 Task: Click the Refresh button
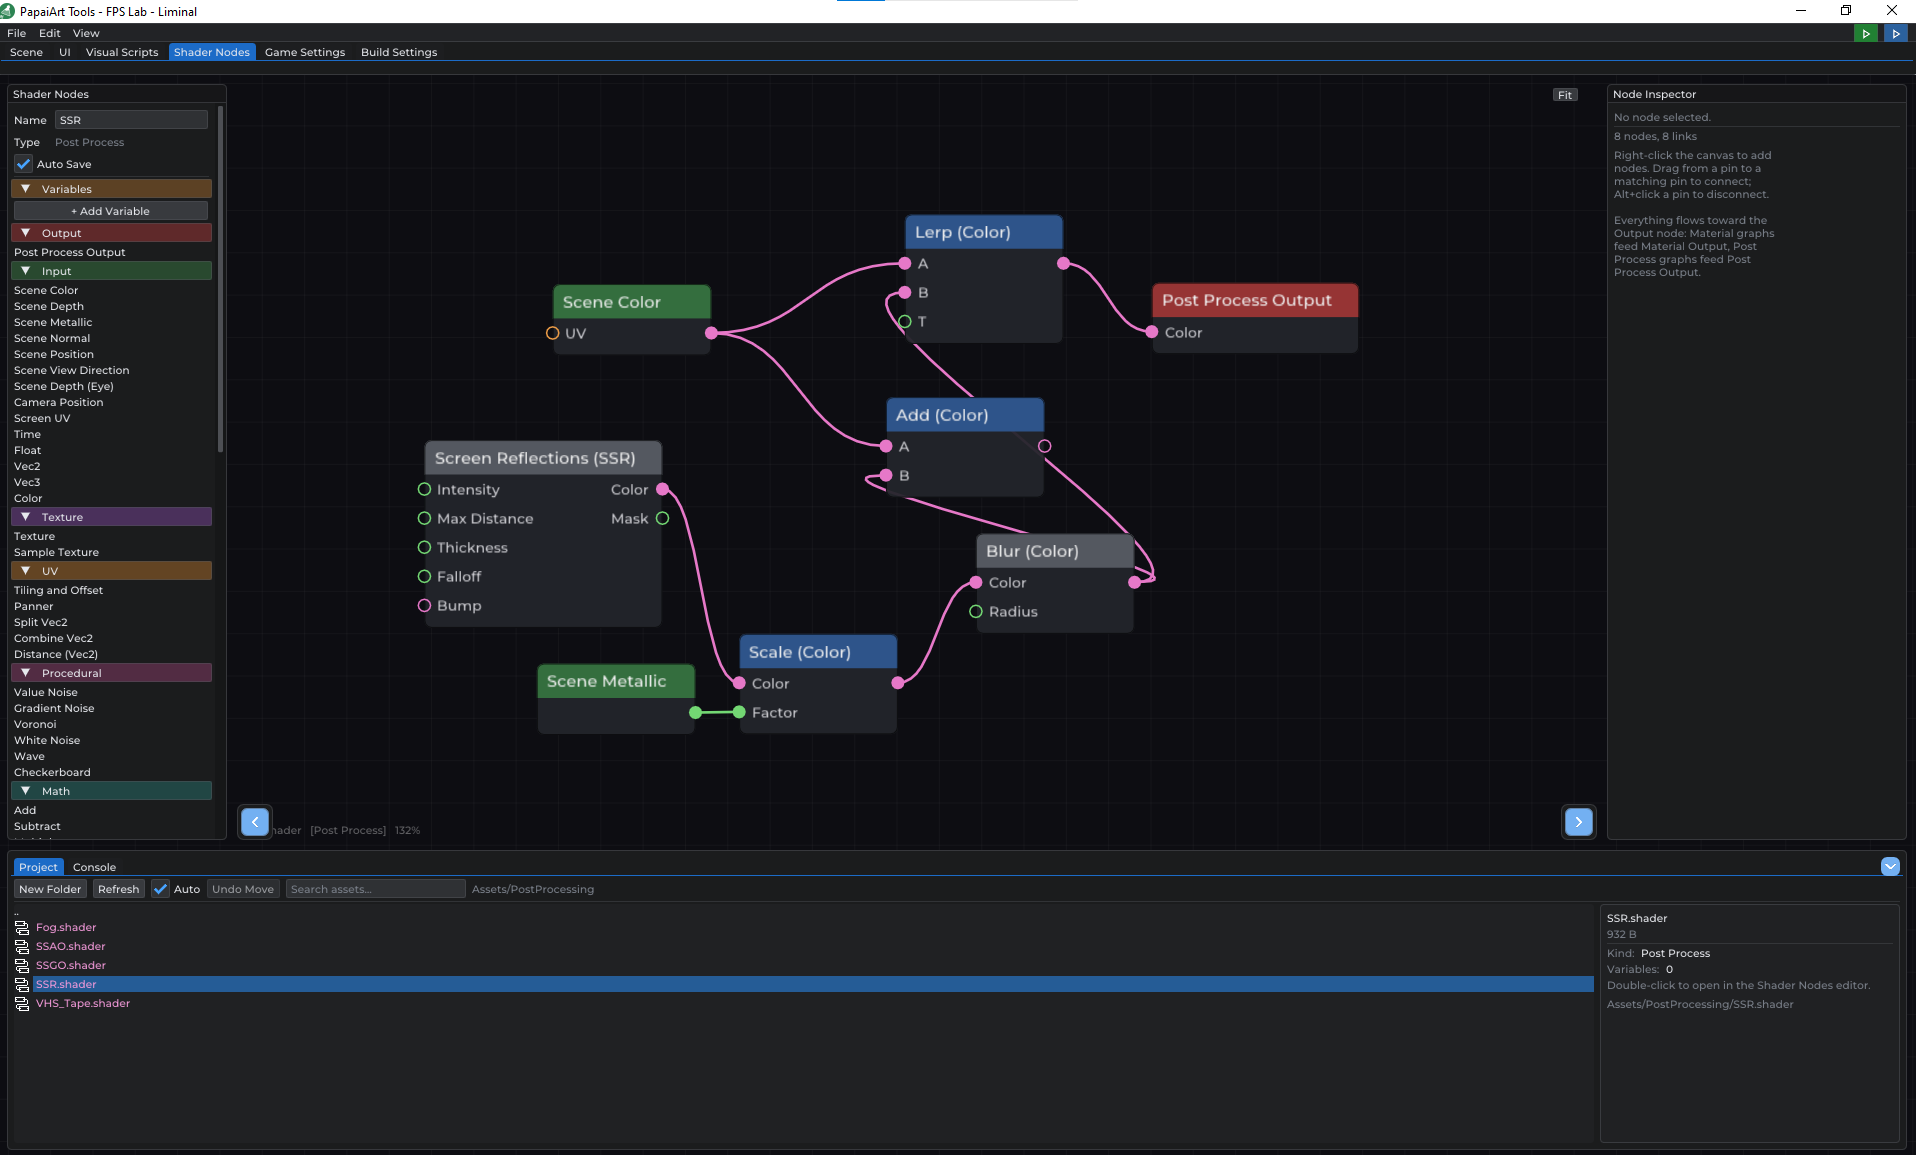tap(119, 889)
